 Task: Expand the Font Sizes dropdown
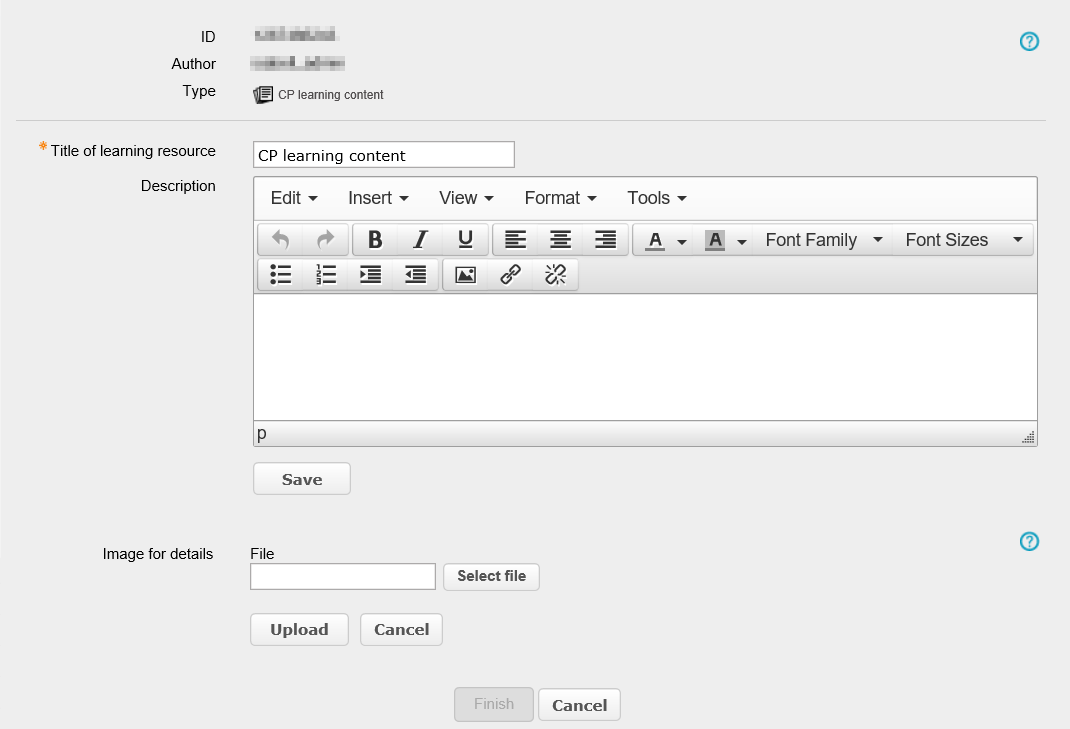962,240
